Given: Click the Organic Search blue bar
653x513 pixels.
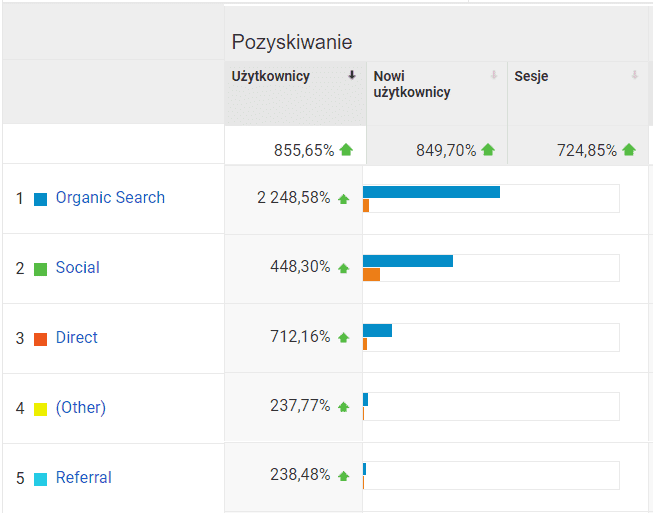Looking at the screenshot, I should click(431, 192).
